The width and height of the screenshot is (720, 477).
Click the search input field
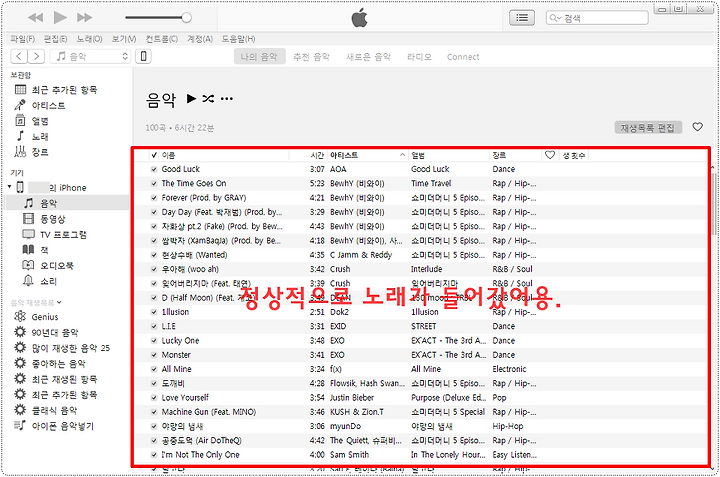(x=597, y=18)
